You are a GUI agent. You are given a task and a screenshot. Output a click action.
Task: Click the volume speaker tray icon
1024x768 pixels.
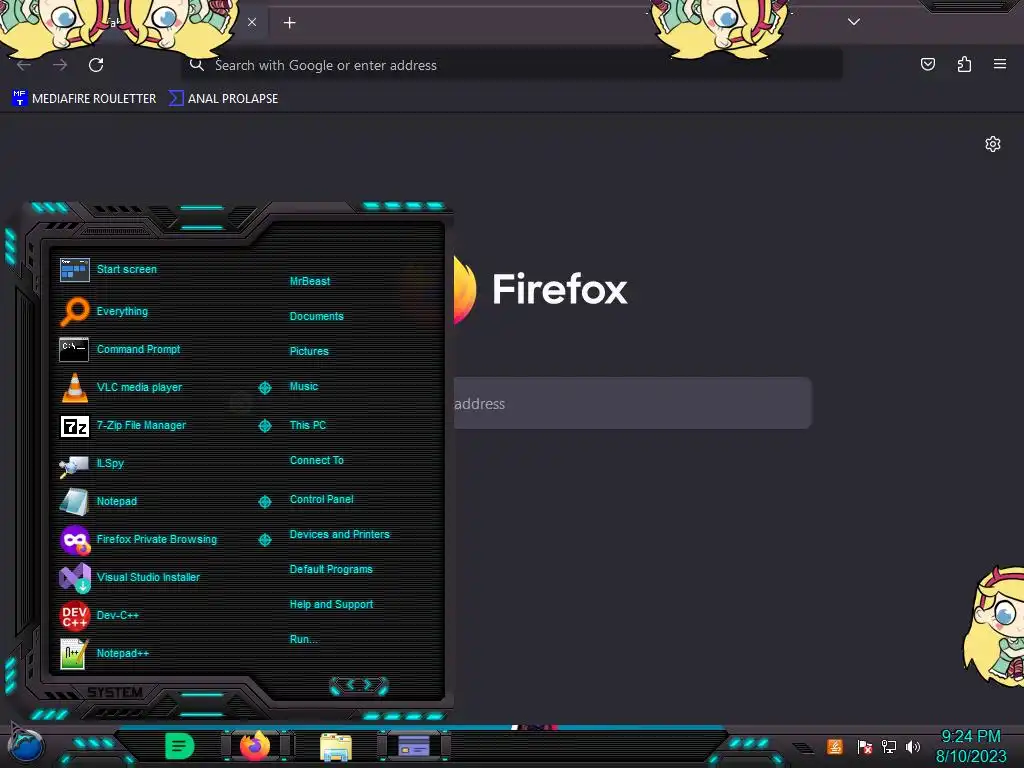click(x=912, y=746)
